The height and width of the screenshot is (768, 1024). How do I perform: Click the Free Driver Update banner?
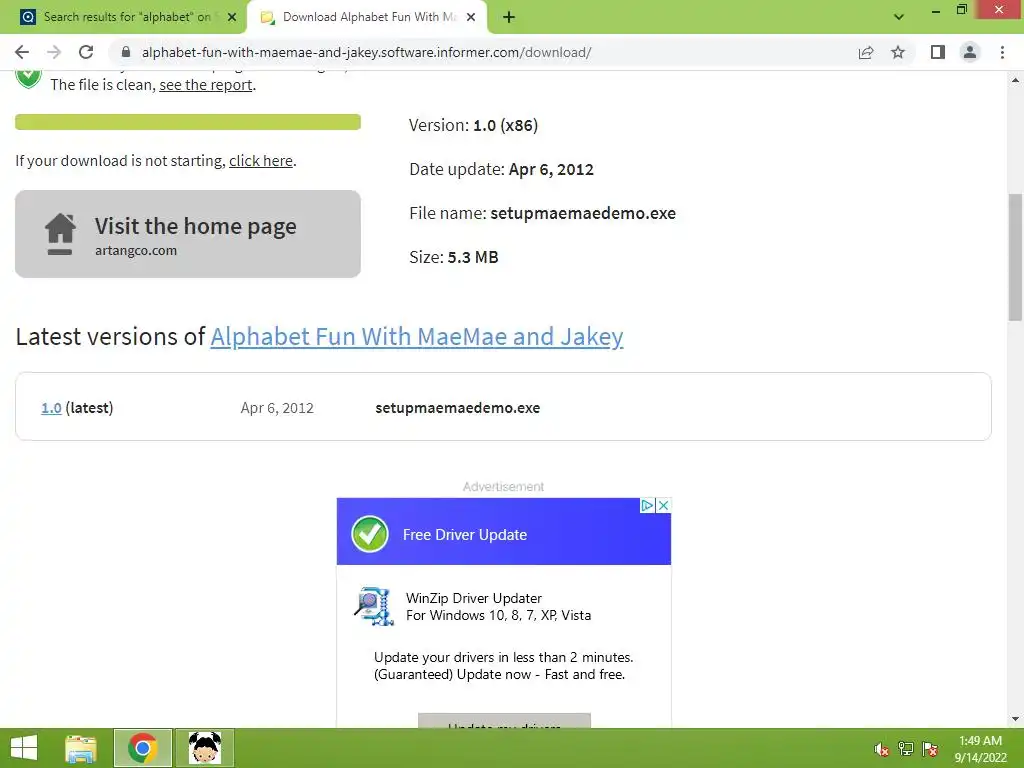tap(504, 532)
